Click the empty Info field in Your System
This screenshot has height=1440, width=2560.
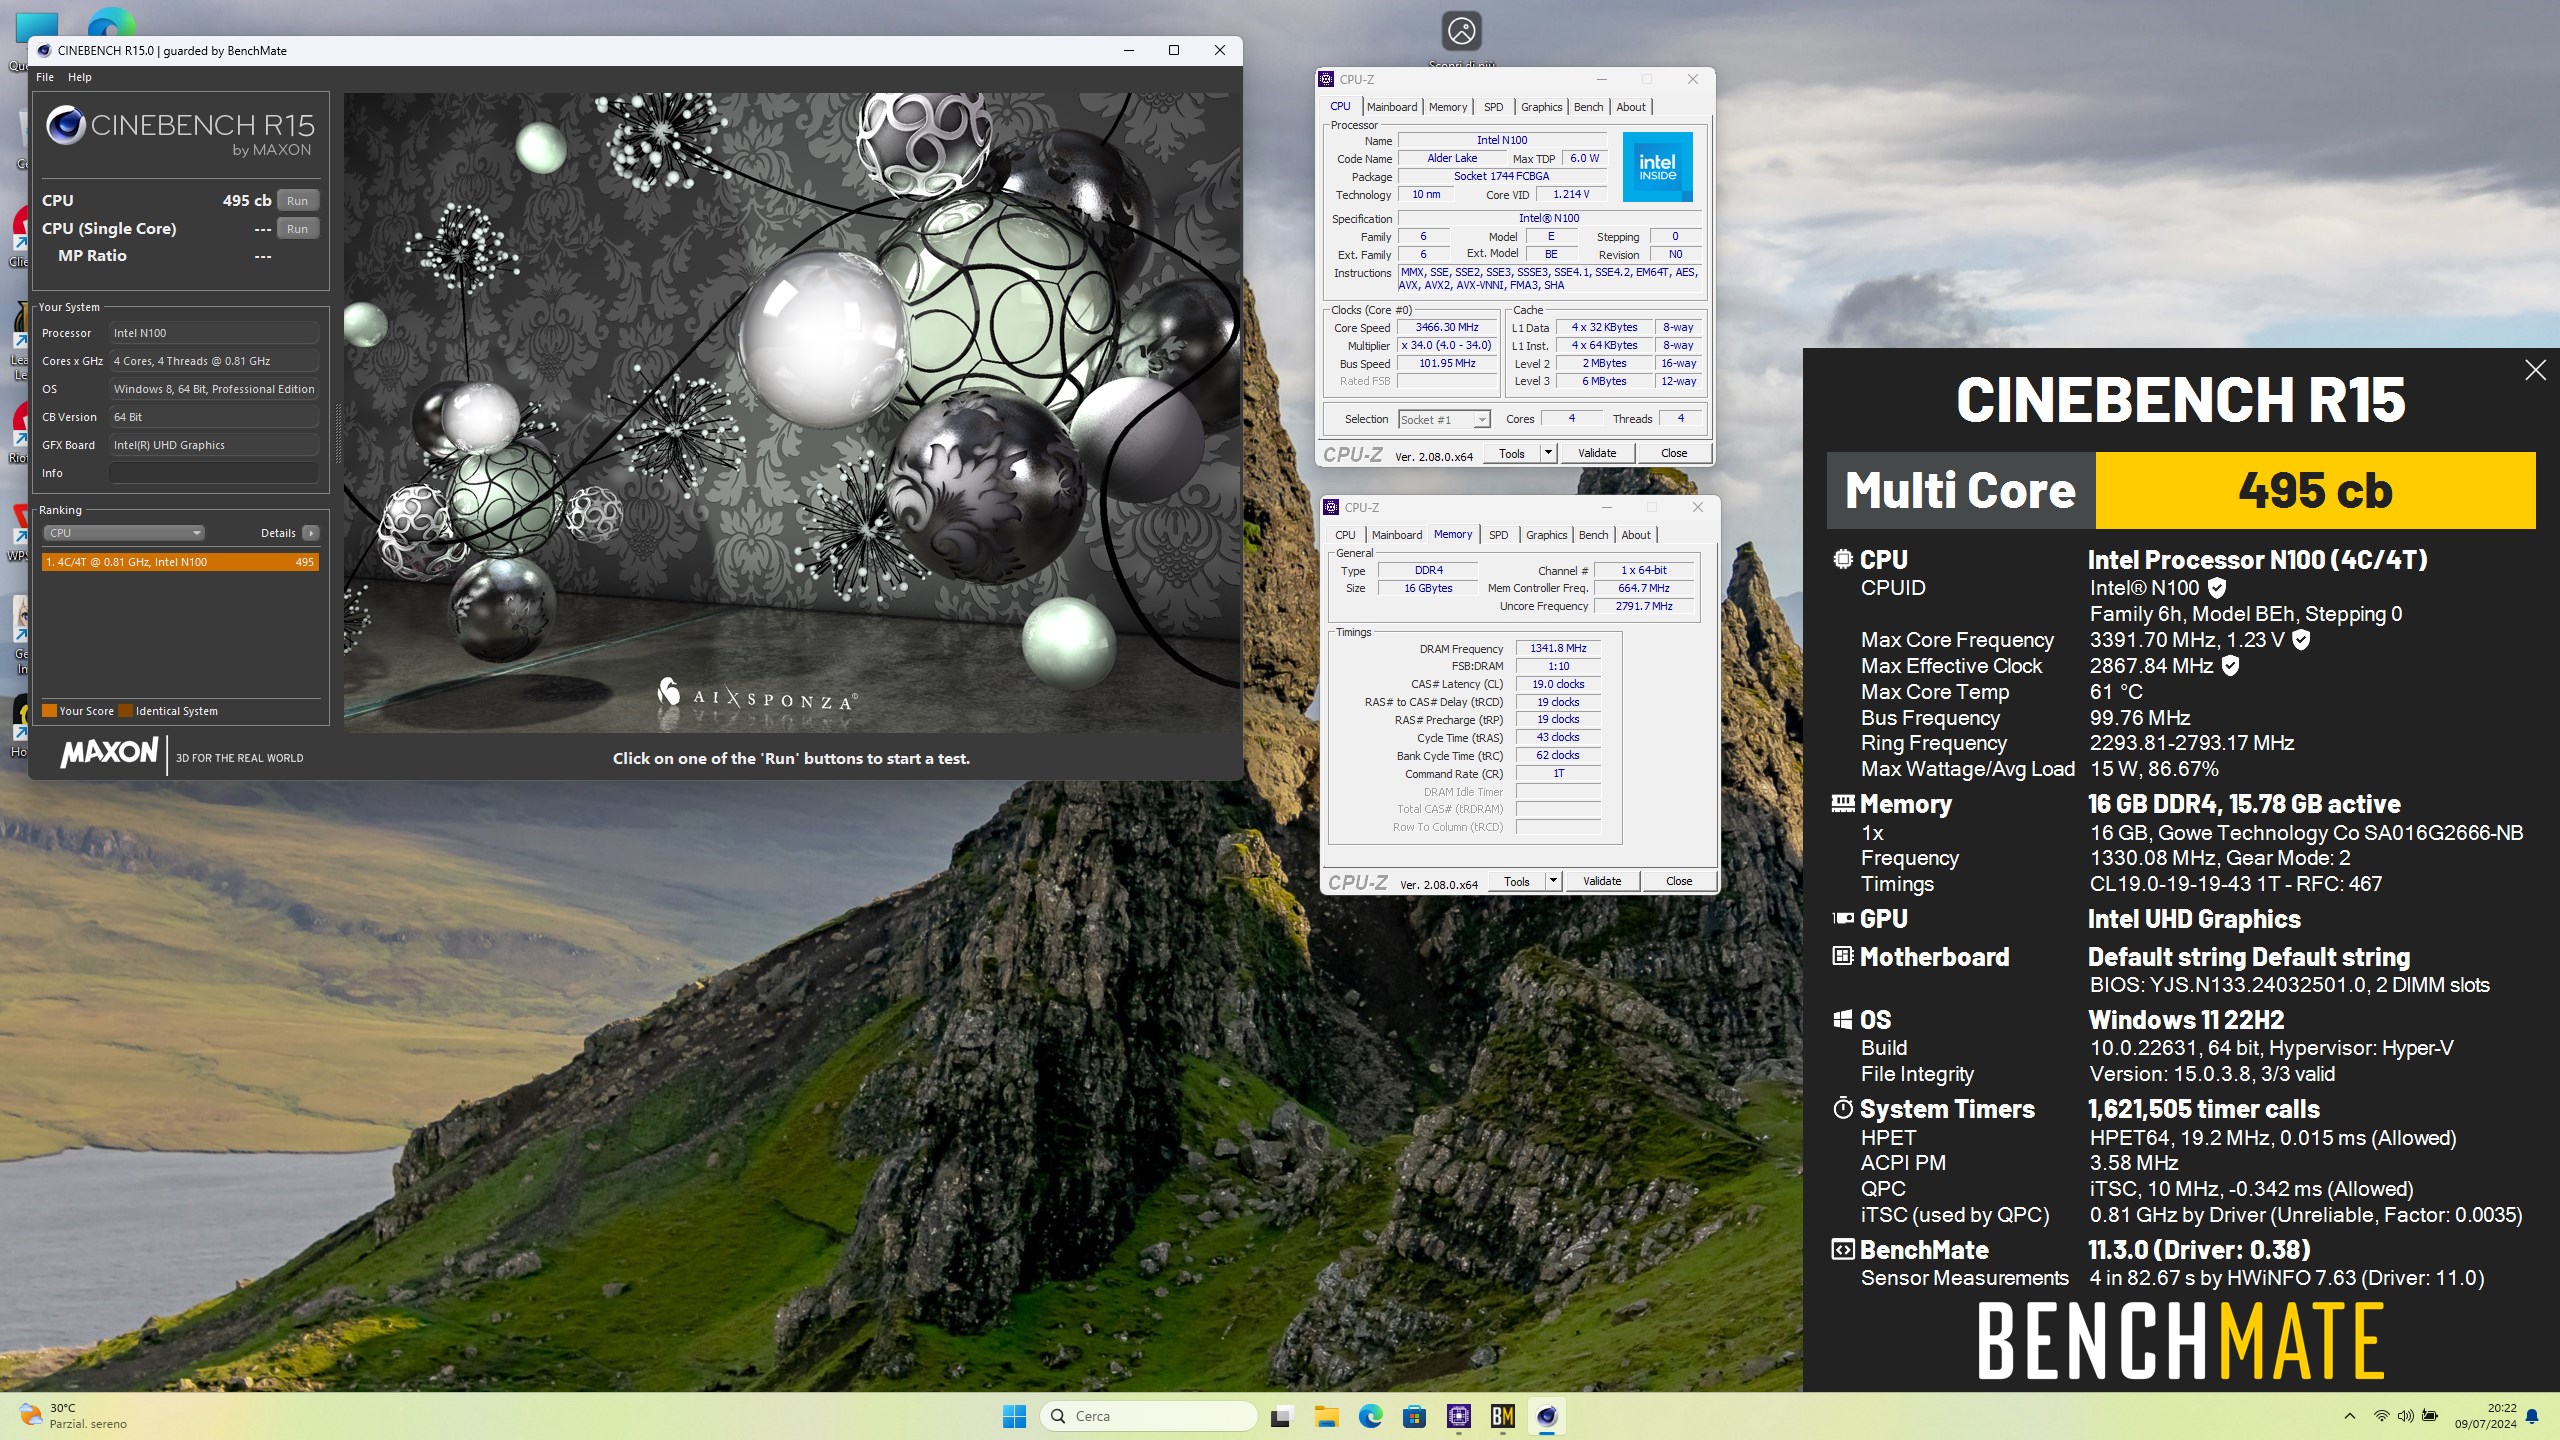[x=214, y=473]
